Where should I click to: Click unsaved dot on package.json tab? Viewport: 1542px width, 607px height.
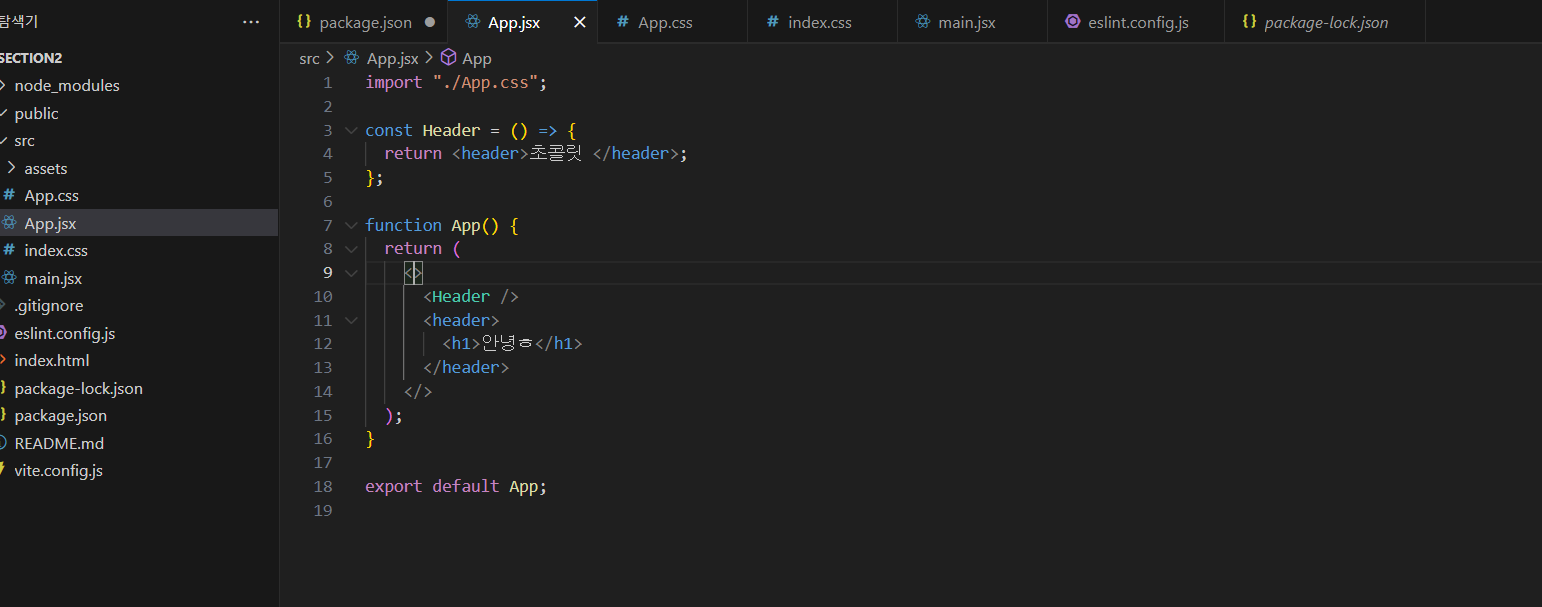430,22
